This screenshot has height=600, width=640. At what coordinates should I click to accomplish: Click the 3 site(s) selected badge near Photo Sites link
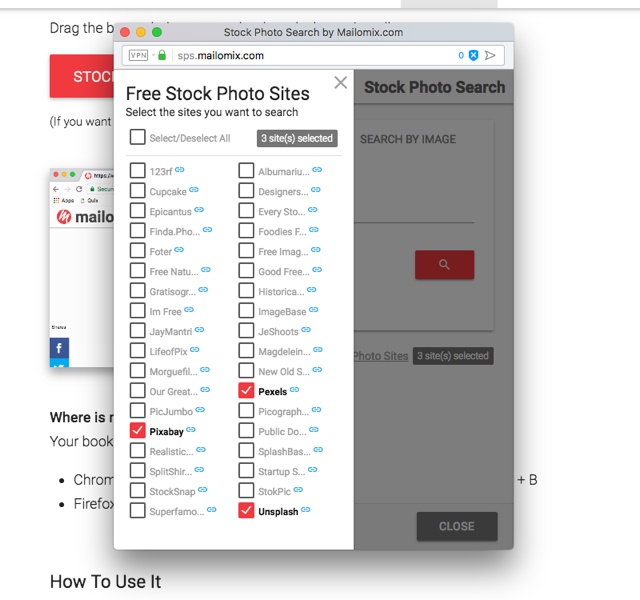(x=453, y=356)
